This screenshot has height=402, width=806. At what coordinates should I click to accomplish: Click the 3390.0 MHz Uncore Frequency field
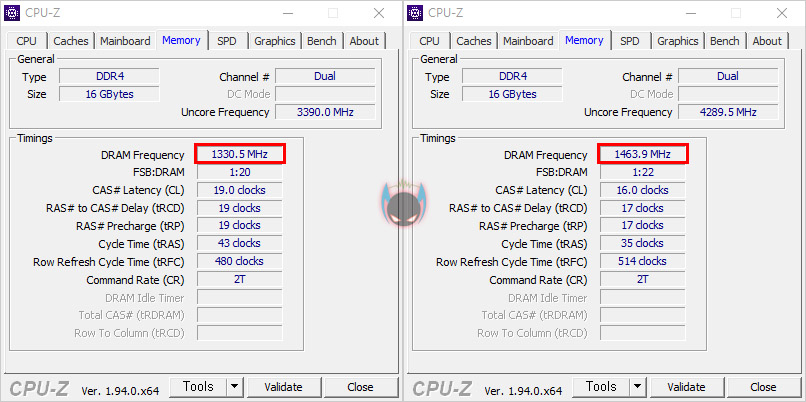325,112
